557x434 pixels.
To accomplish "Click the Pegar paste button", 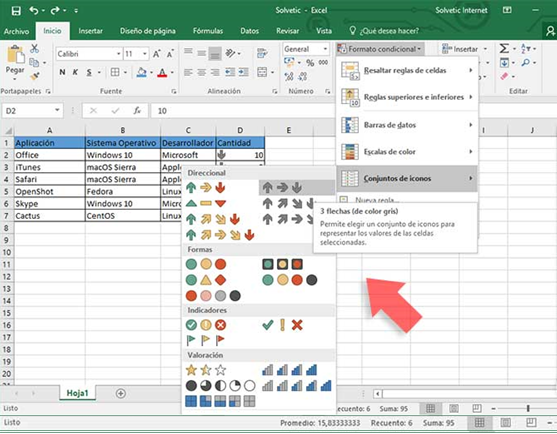I will (15, 62).
